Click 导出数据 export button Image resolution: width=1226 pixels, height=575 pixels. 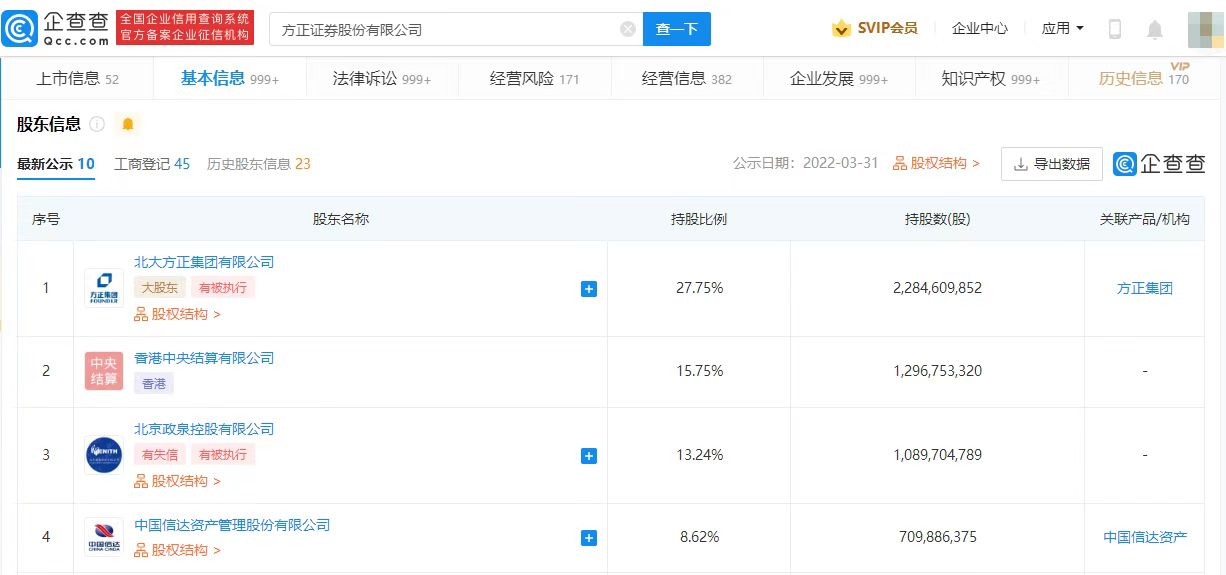pyautogui.click(x=1052, y=164)
